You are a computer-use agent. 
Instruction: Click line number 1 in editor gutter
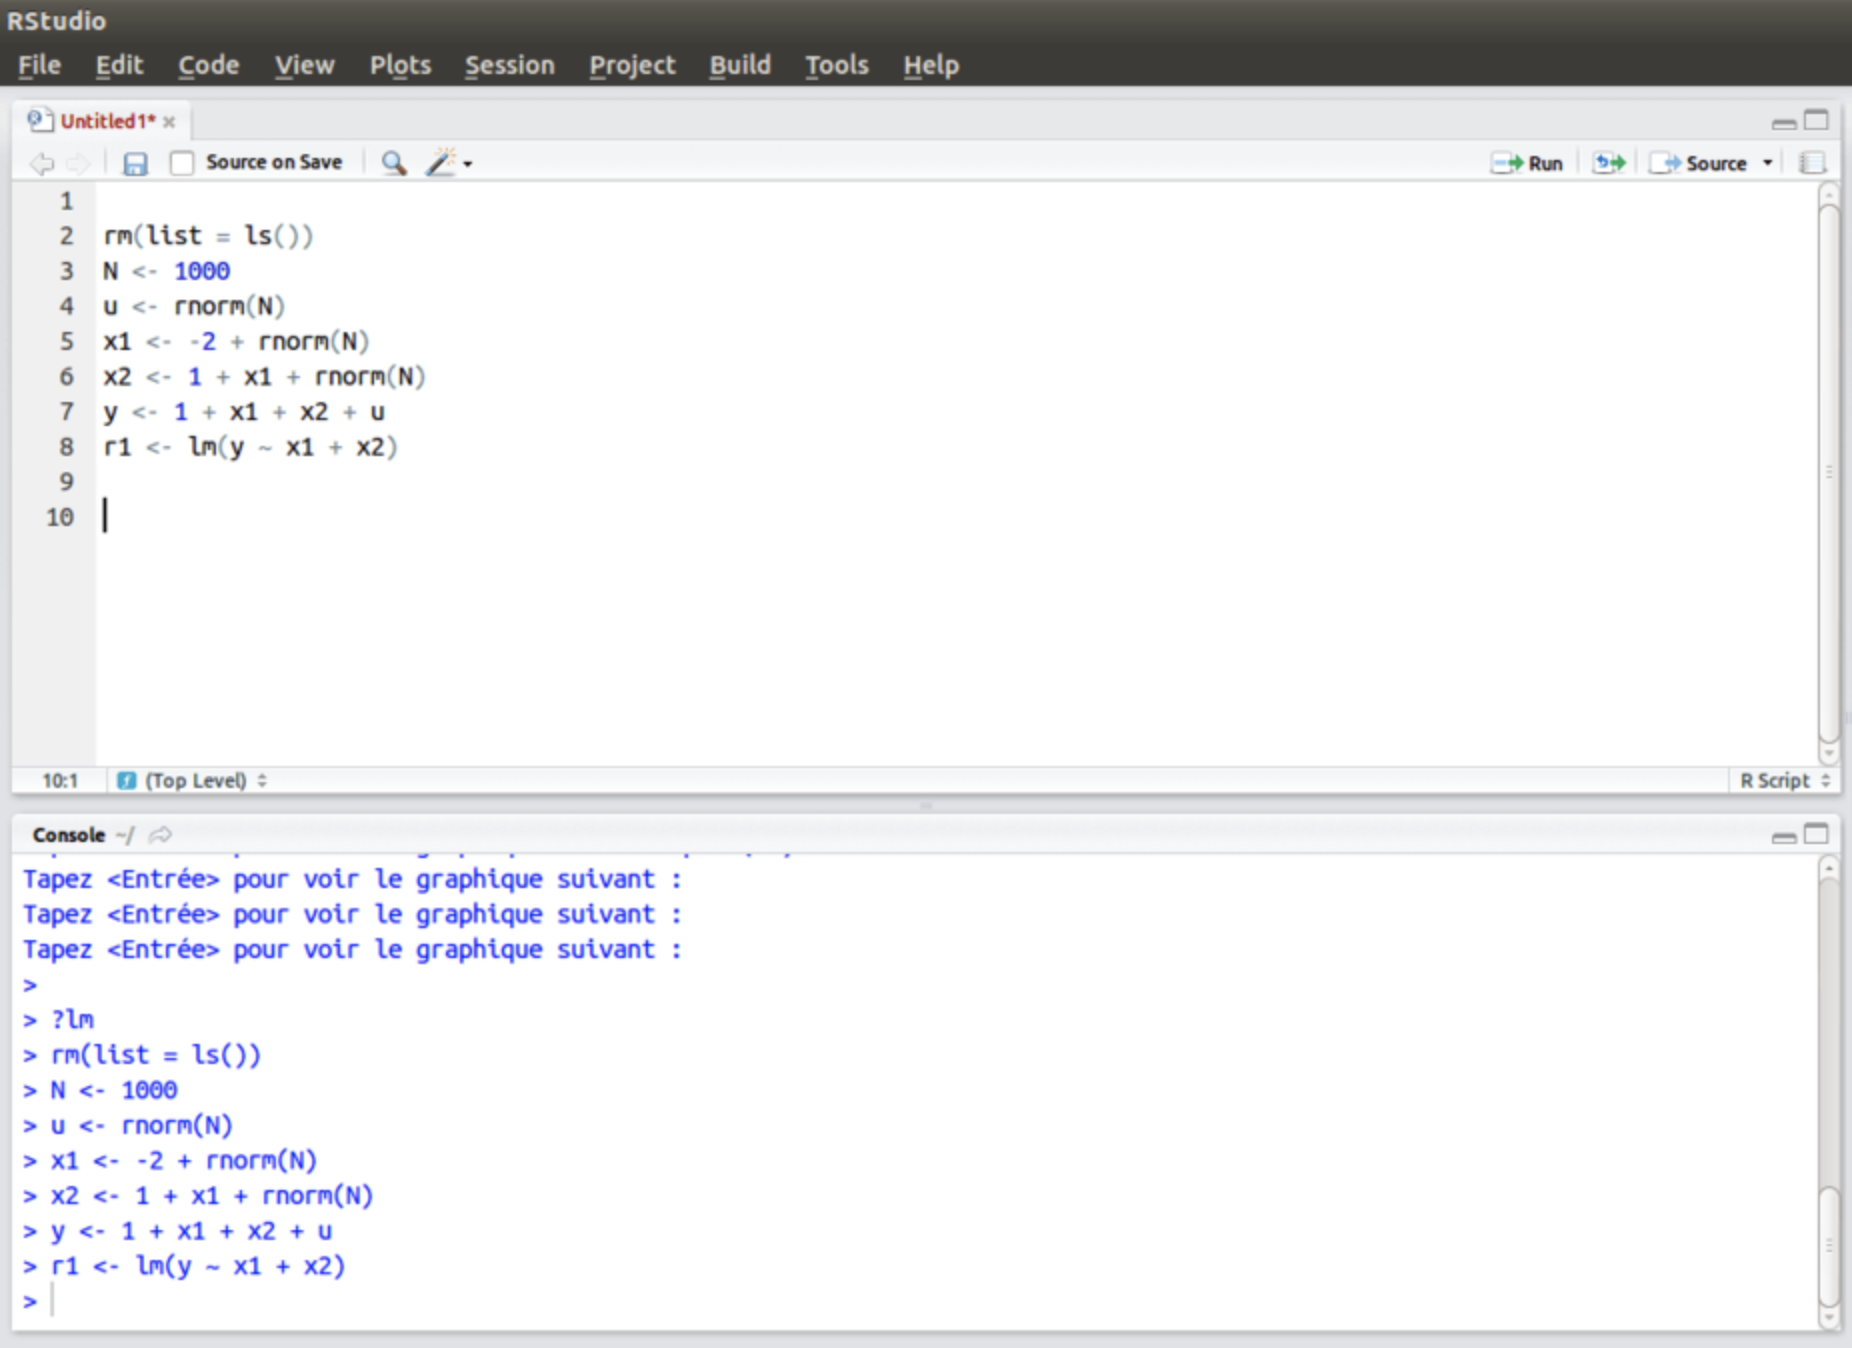point(66,201)
